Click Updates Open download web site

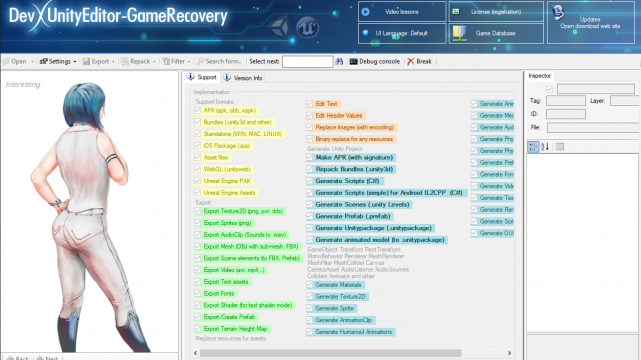pos(591,22)
